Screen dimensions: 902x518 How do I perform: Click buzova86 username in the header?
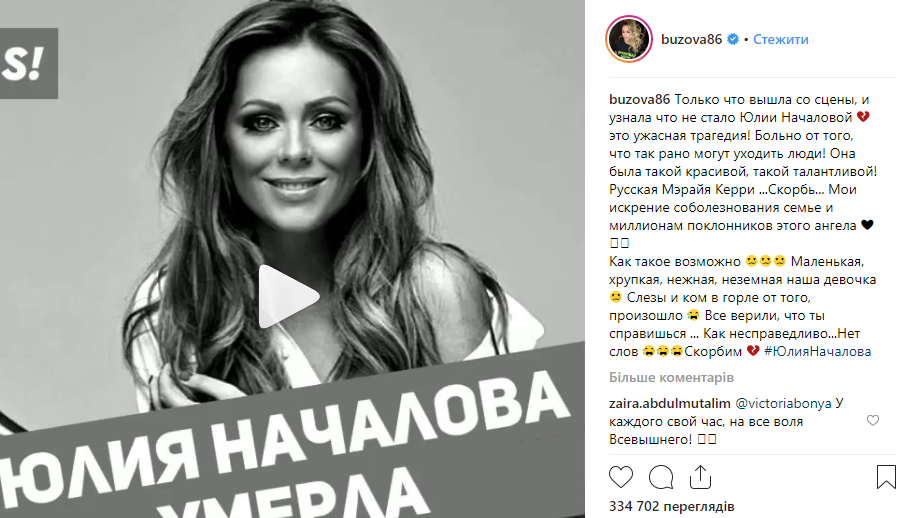[x=691, y=39]
